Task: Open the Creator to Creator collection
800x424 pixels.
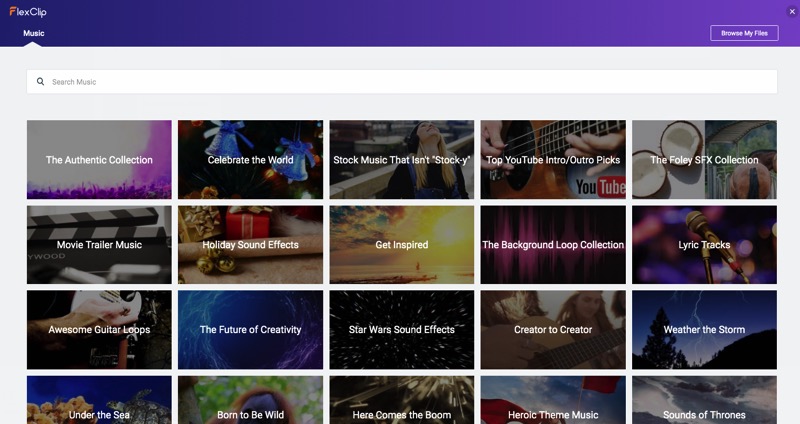Action: [553, 330]
